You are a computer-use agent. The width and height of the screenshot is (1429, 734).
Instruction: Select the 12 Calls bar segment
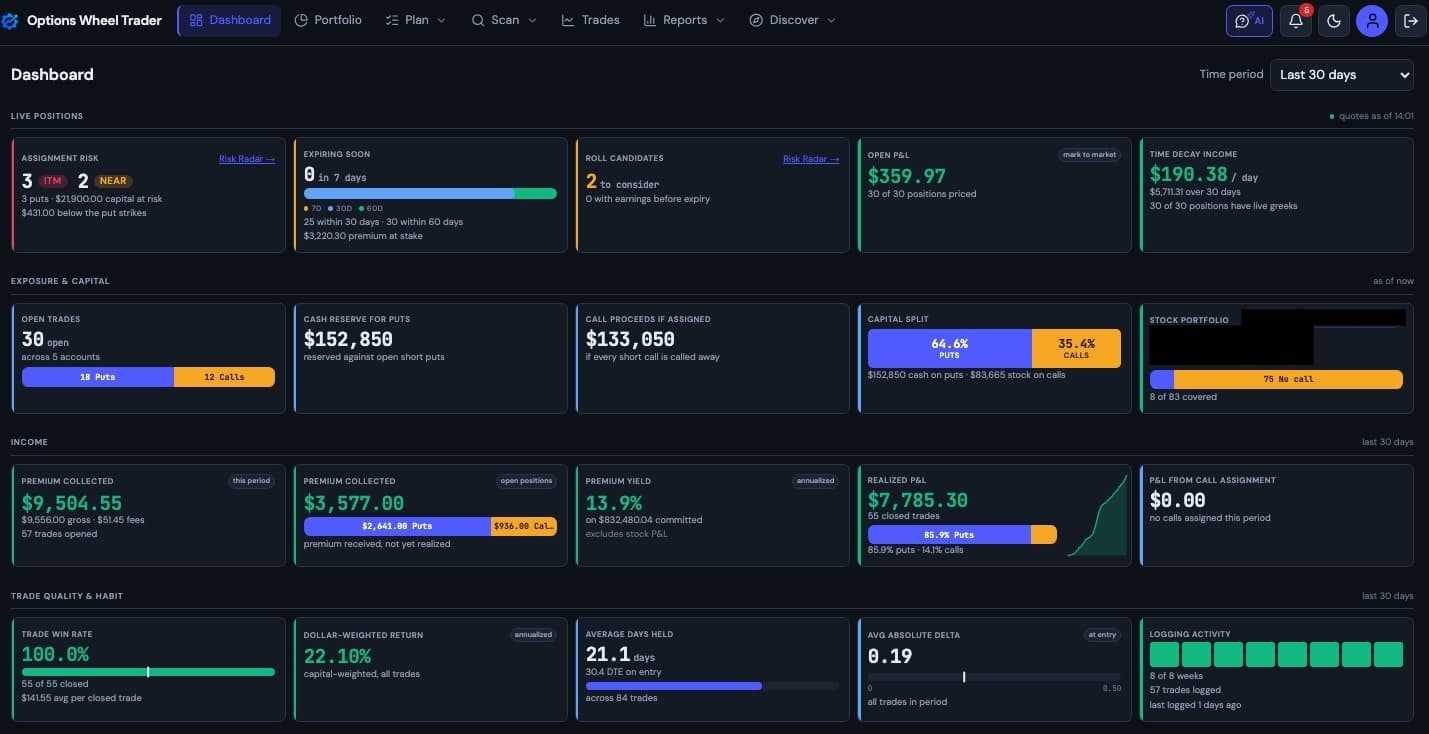coord(224,377)
